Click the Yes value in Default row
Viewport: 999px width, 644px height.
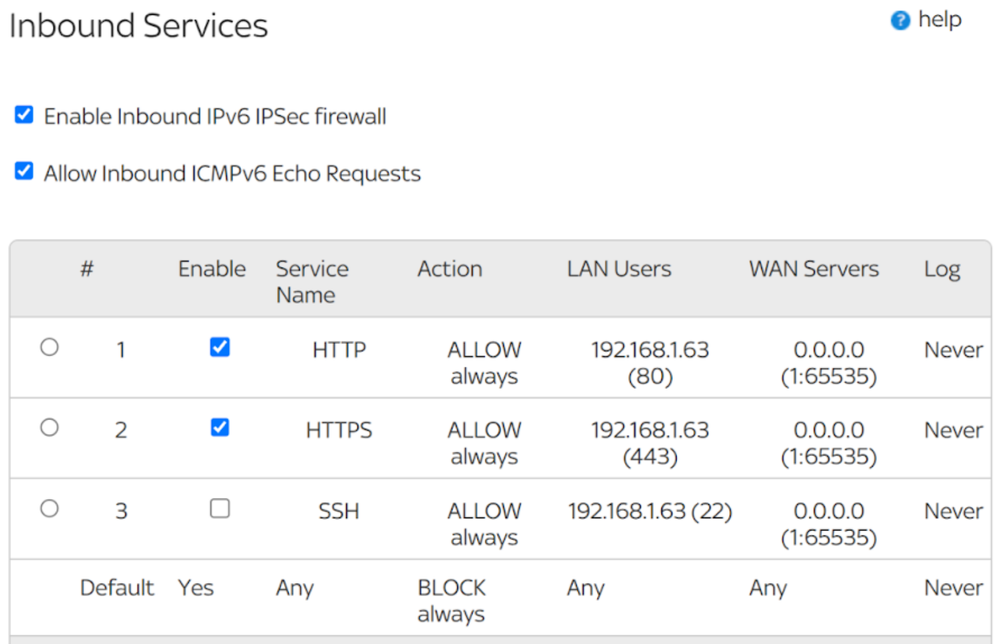click(x=196, y=587)
